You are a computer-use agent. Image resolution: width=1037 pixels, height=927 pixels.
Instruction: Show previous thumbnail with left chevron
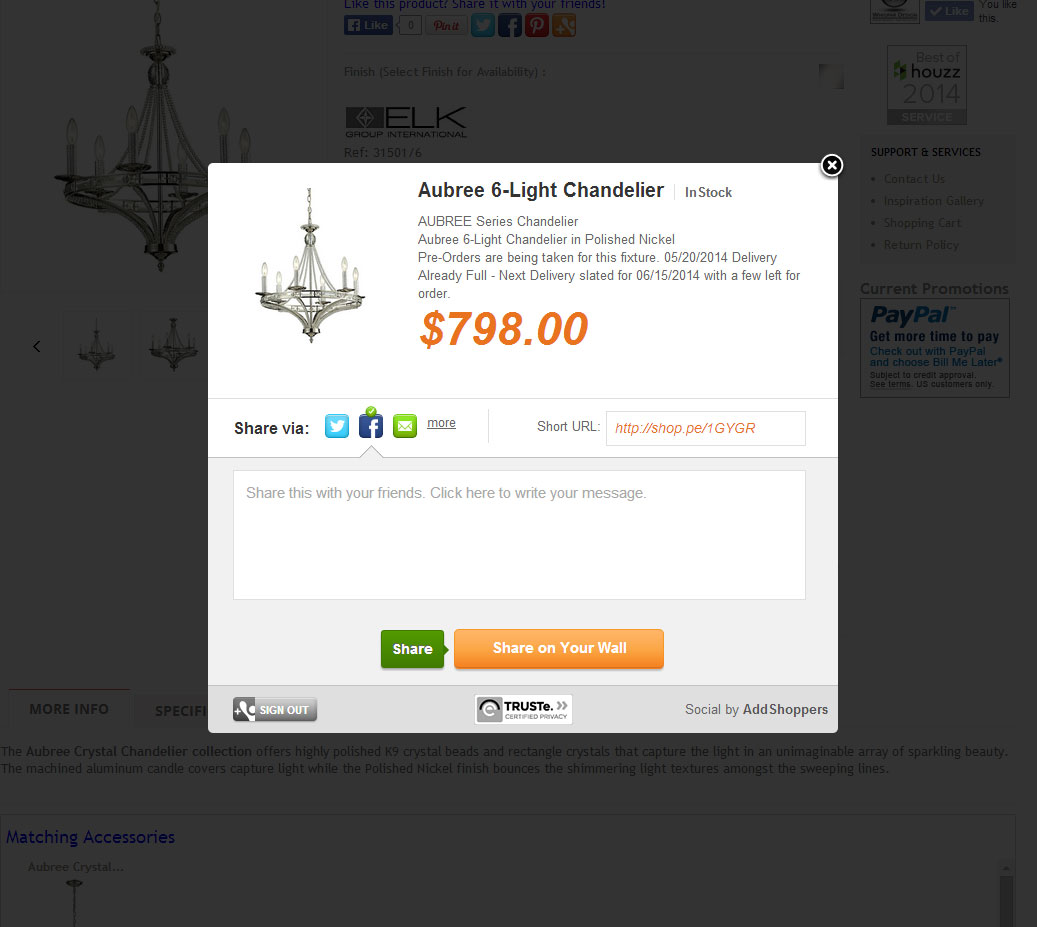click(x=37, y=346)
